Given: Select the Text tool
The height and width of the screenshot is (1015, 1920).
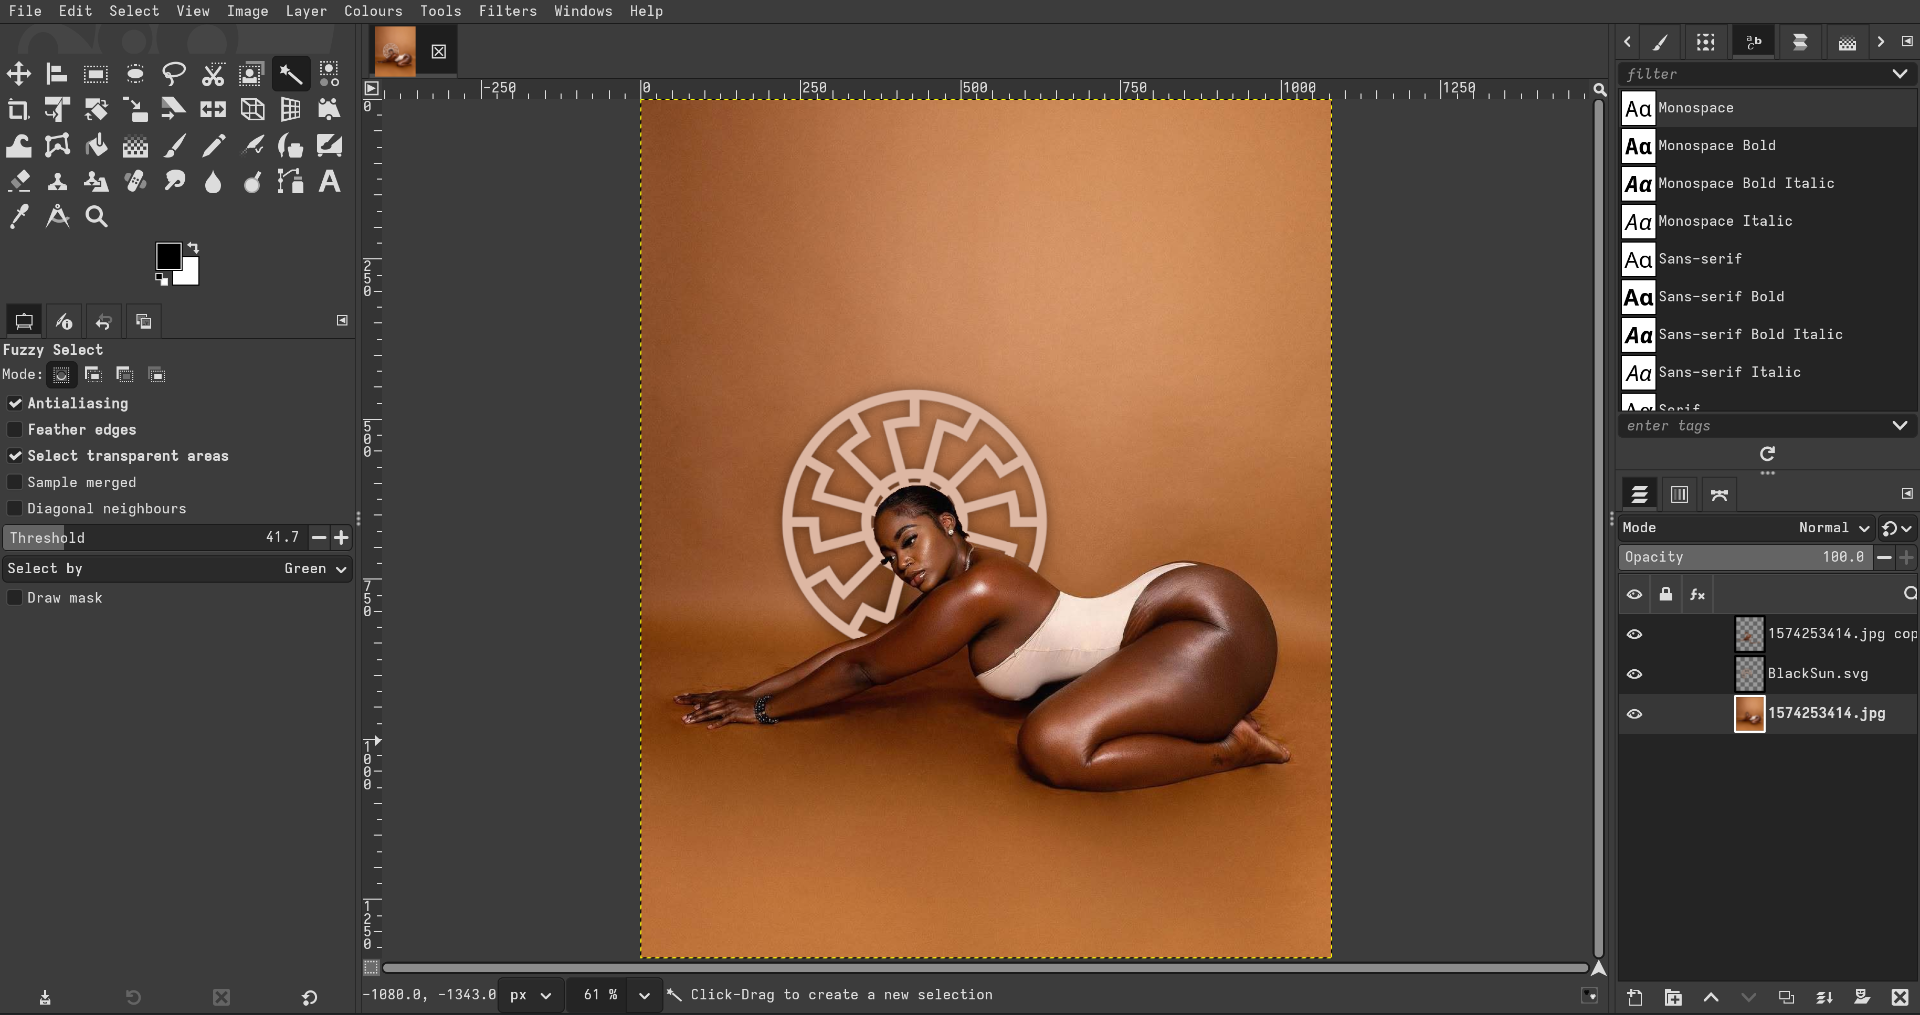Looking at the screenshot, I should click(x=329, y=182).
